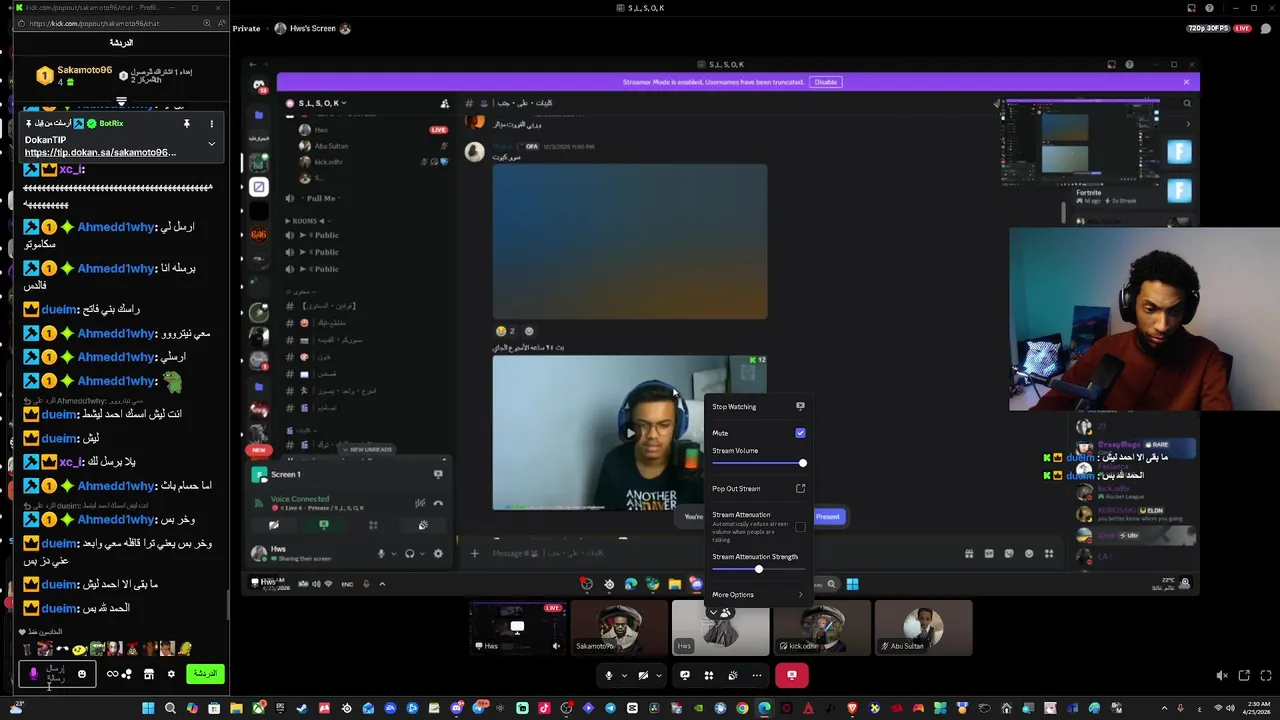Open headphone device dropdown beside Hws
Screen dimensions: 1280x720
tap(420, 553)
